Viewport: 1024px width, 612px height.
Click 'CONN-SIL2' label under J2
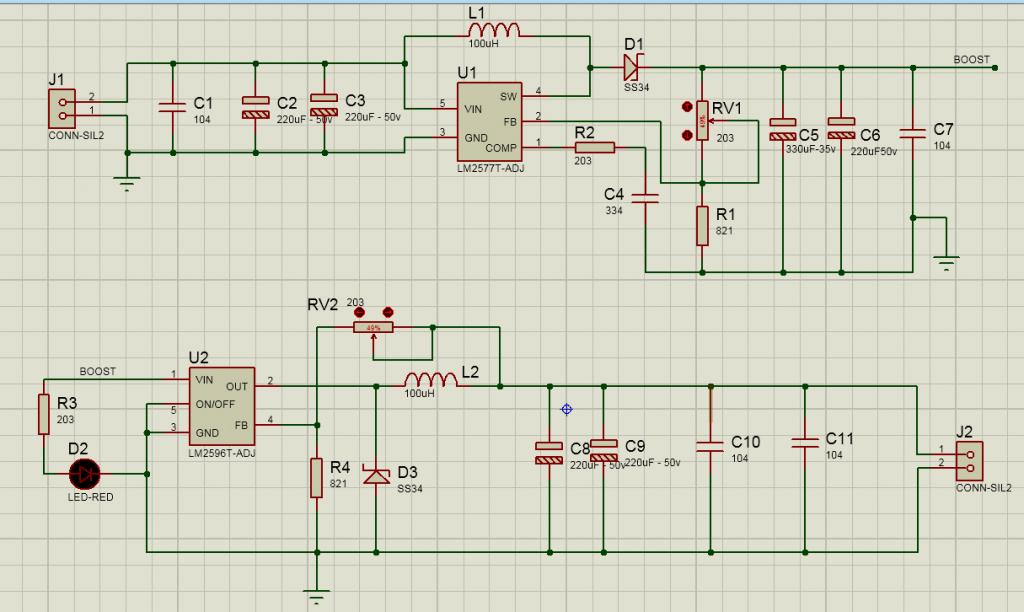point(984,488)
